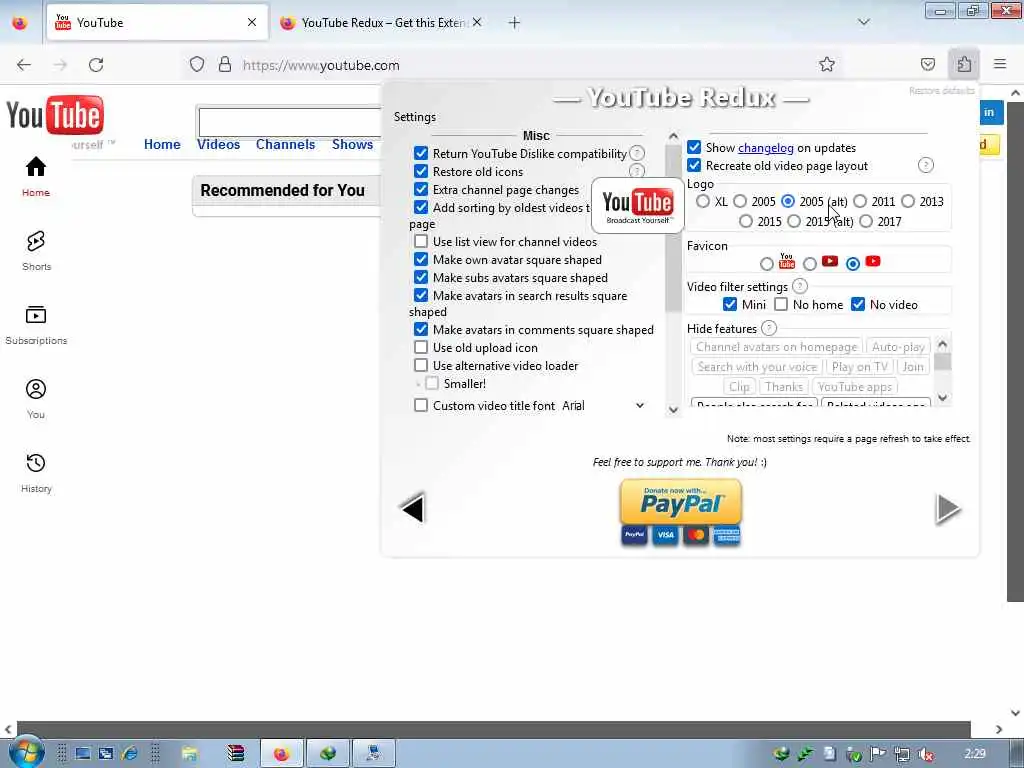Click the page horizontal scrollbar track
1024x768 pixels.
point(493,729)
